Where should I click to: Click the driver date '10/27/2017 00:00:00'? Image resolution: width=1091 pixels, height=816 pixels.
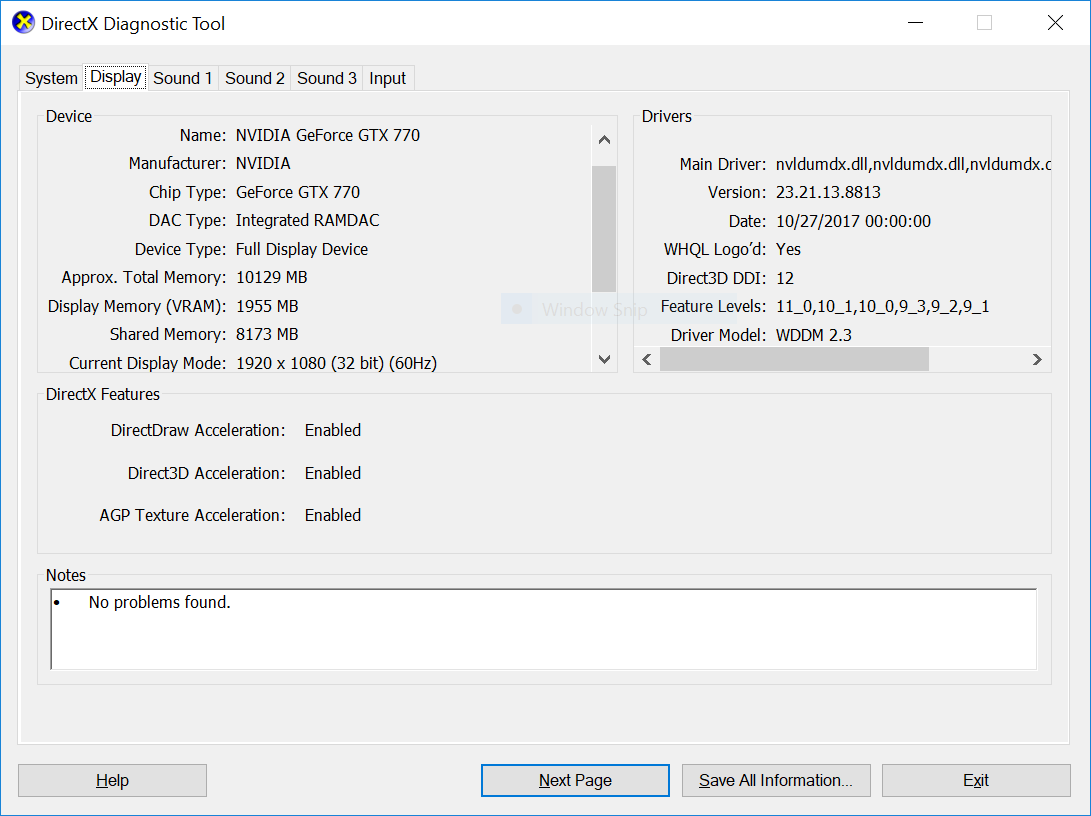[854, 221]
